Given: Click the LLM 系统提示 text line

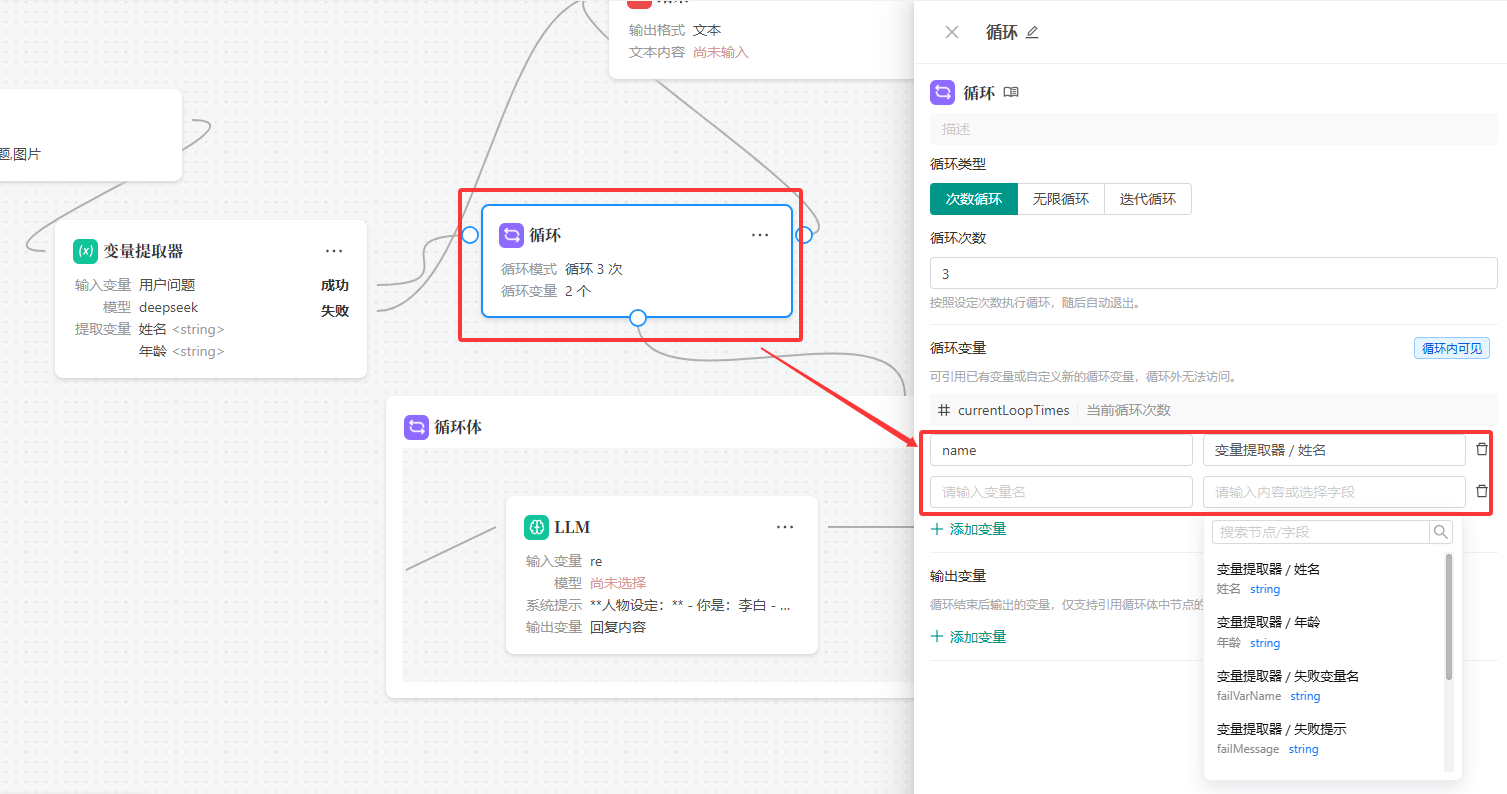Looking at the screenshot, I should click(x=659, y=605).
